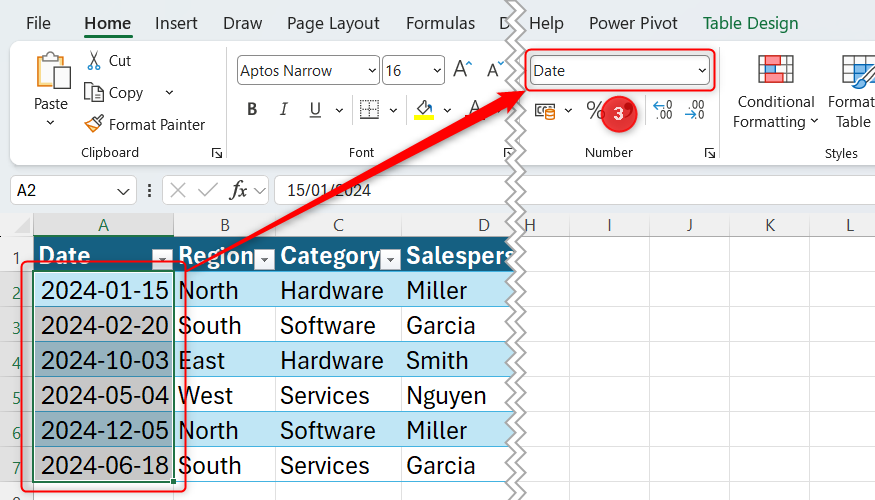
Task: Open Clipboard group dialog launcher
Action: (x=217, y=153)
